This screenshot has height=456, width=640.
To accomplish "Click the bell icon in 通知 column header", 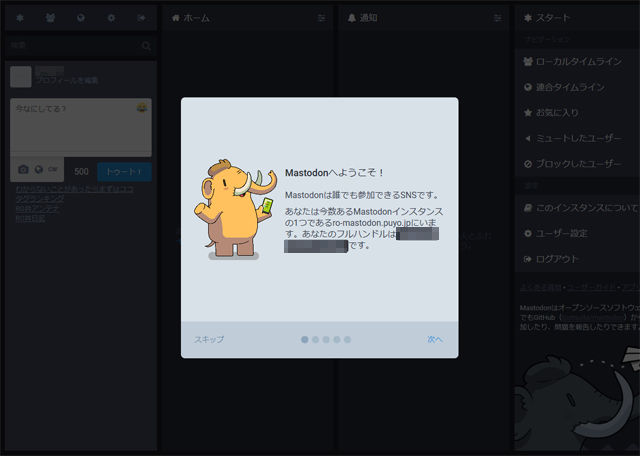I will pyautogui.click(x=352, y=18).
